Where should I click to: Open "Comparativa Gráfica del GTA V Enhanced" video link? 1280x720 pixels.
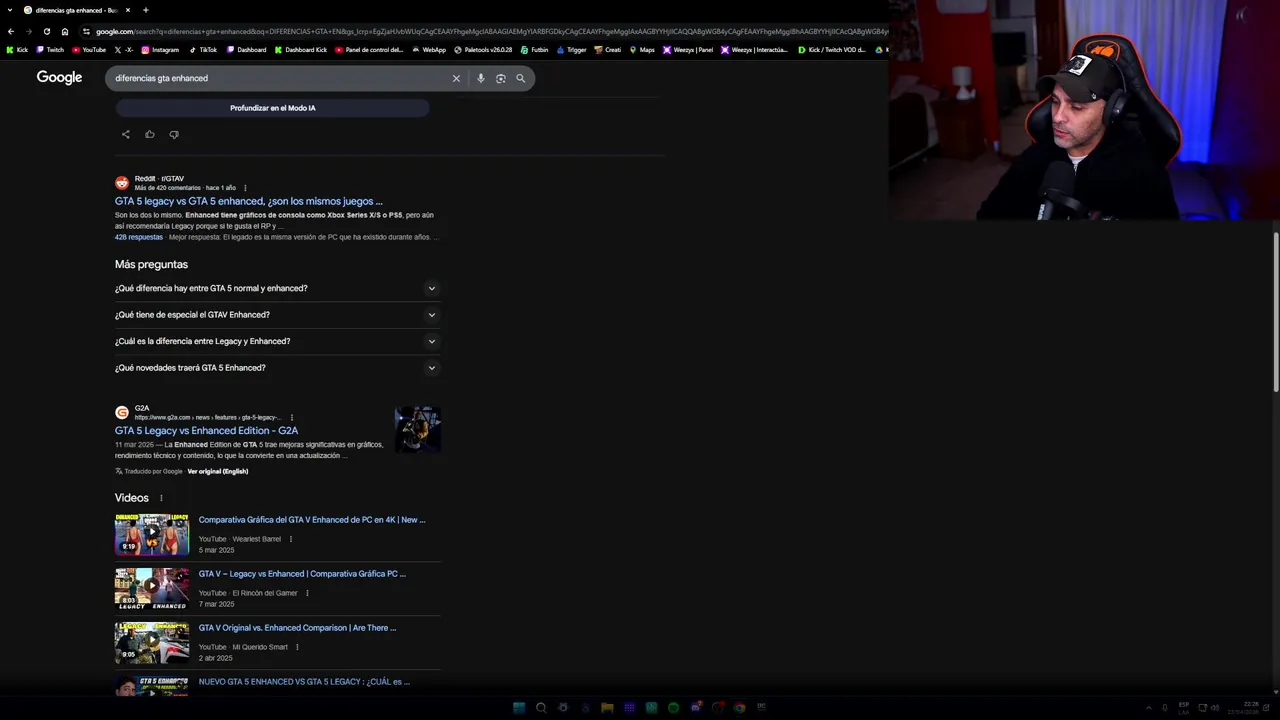tap(312, 520)
